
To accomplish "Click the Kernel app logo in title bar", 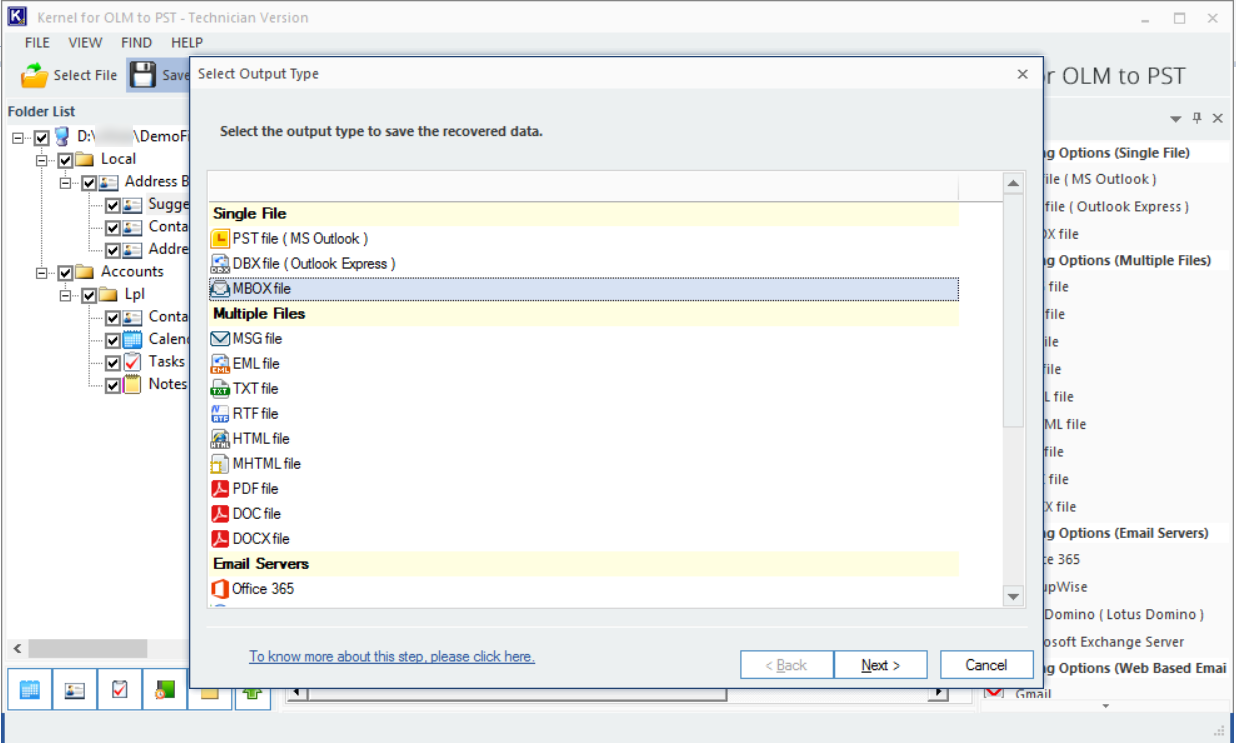I will (16, 17).
